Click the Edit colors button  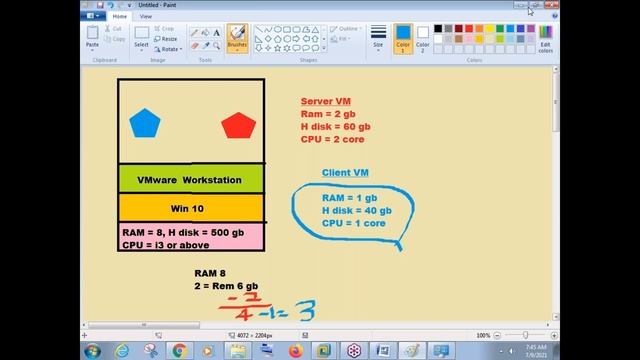[546, 39]
